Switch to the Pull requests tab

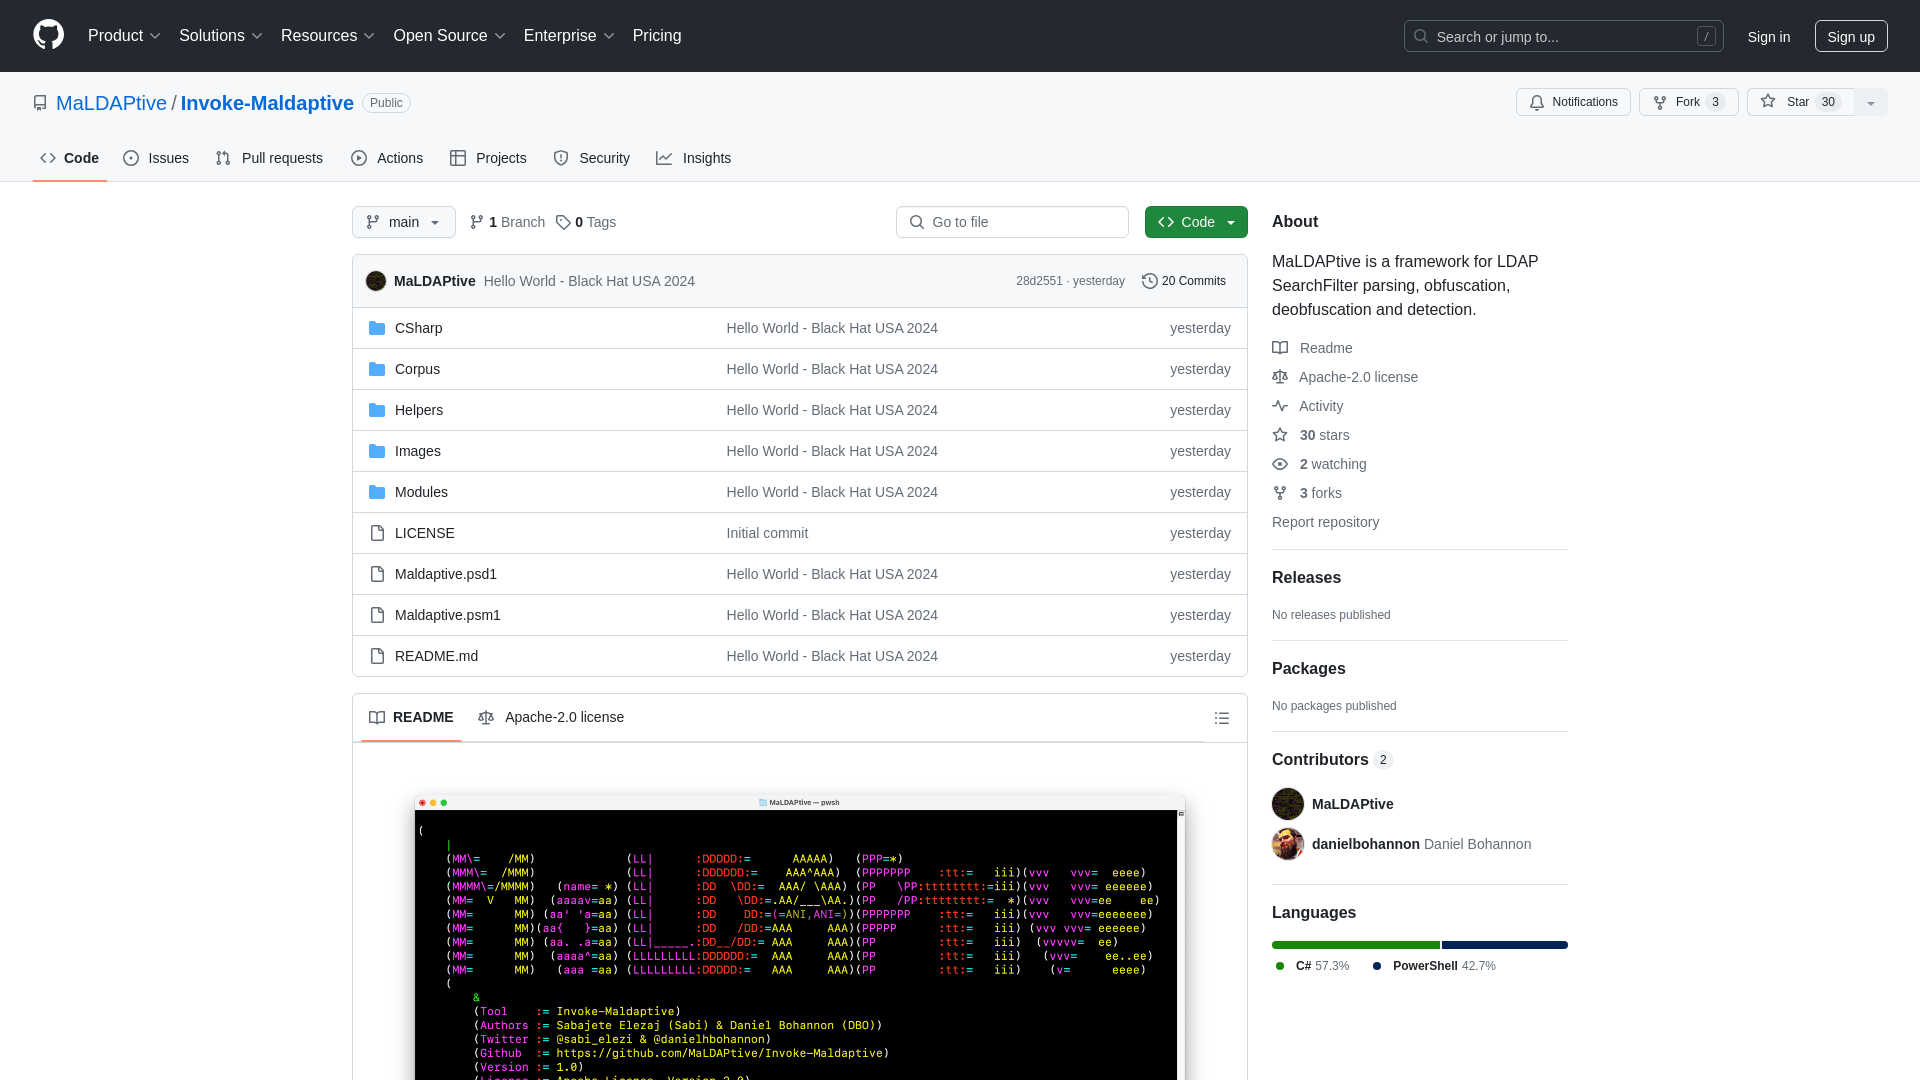(269, 158)
